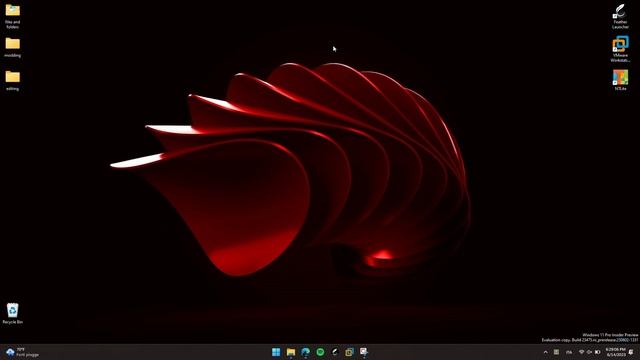
Task: Open the Wi-Fi network status icon
Action: point(582,352)
